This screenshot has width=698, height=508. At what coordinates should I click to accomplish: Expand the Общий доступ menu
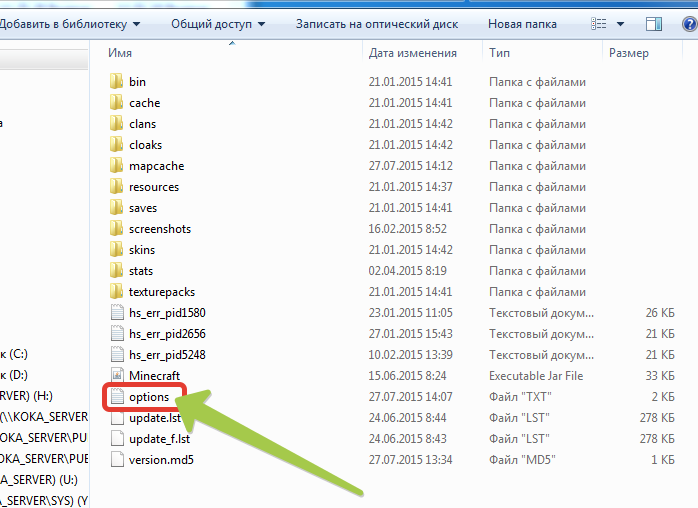tap(218, 23)
